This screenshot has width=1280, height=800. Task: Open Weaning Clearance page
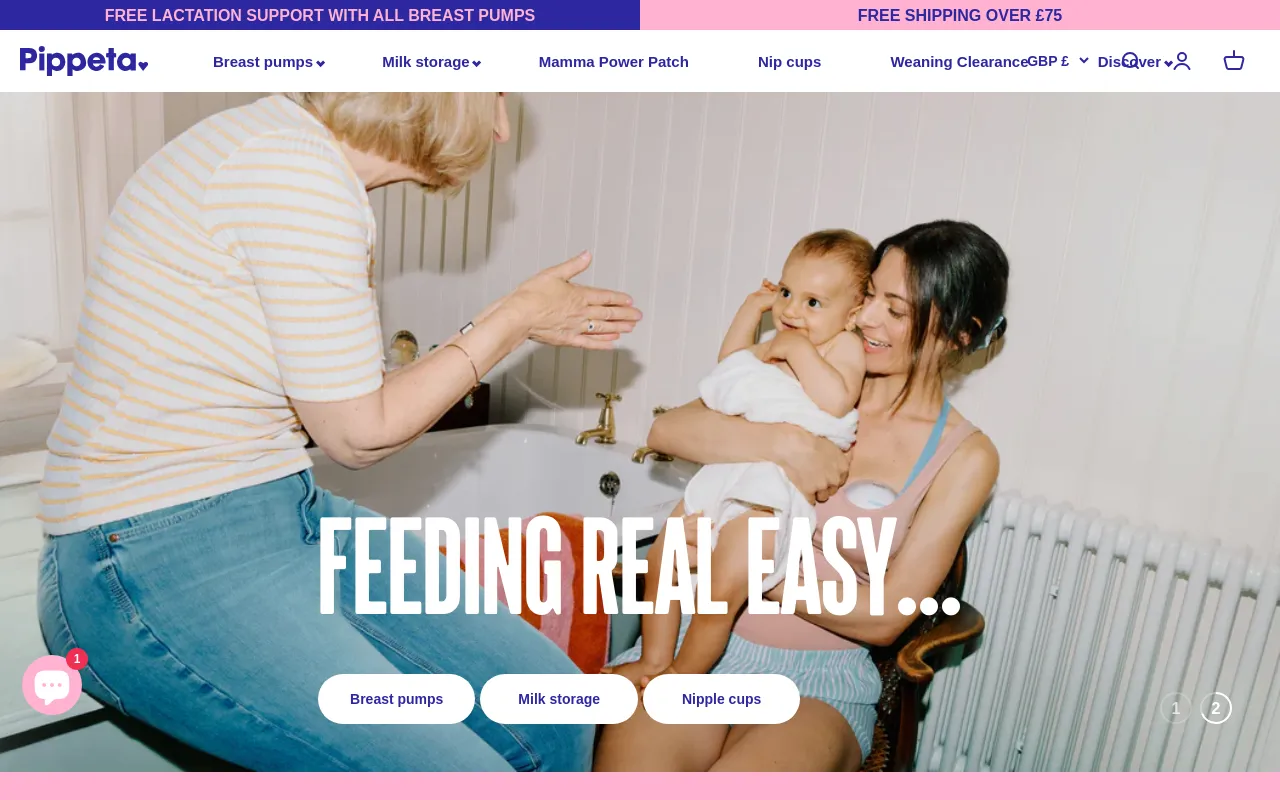959,62
